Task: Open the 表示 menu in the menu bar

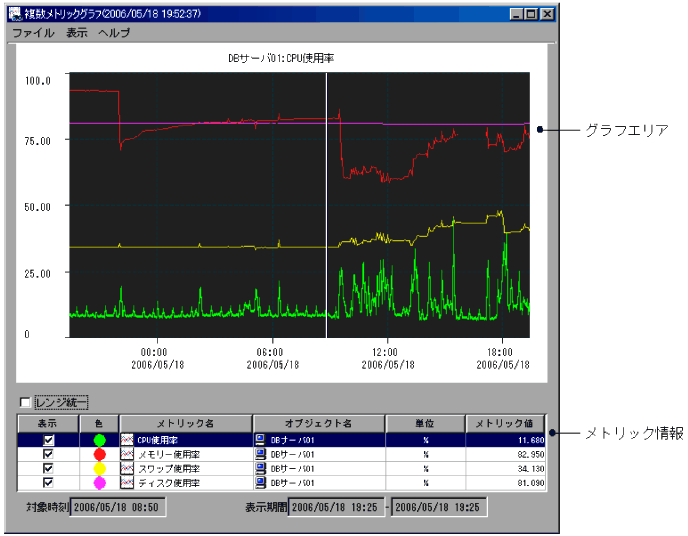Action: (x=76, y=33)
